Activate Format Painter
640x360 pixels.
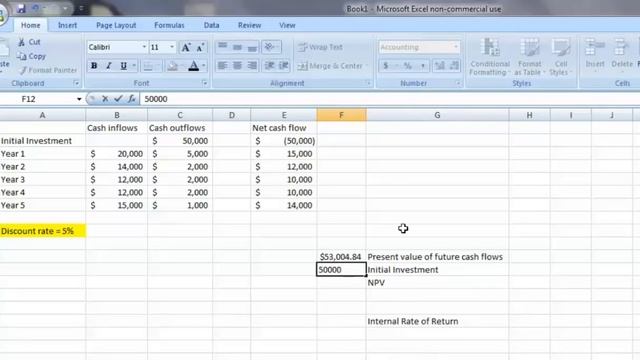pyautogui.click(x=48, y=71)
